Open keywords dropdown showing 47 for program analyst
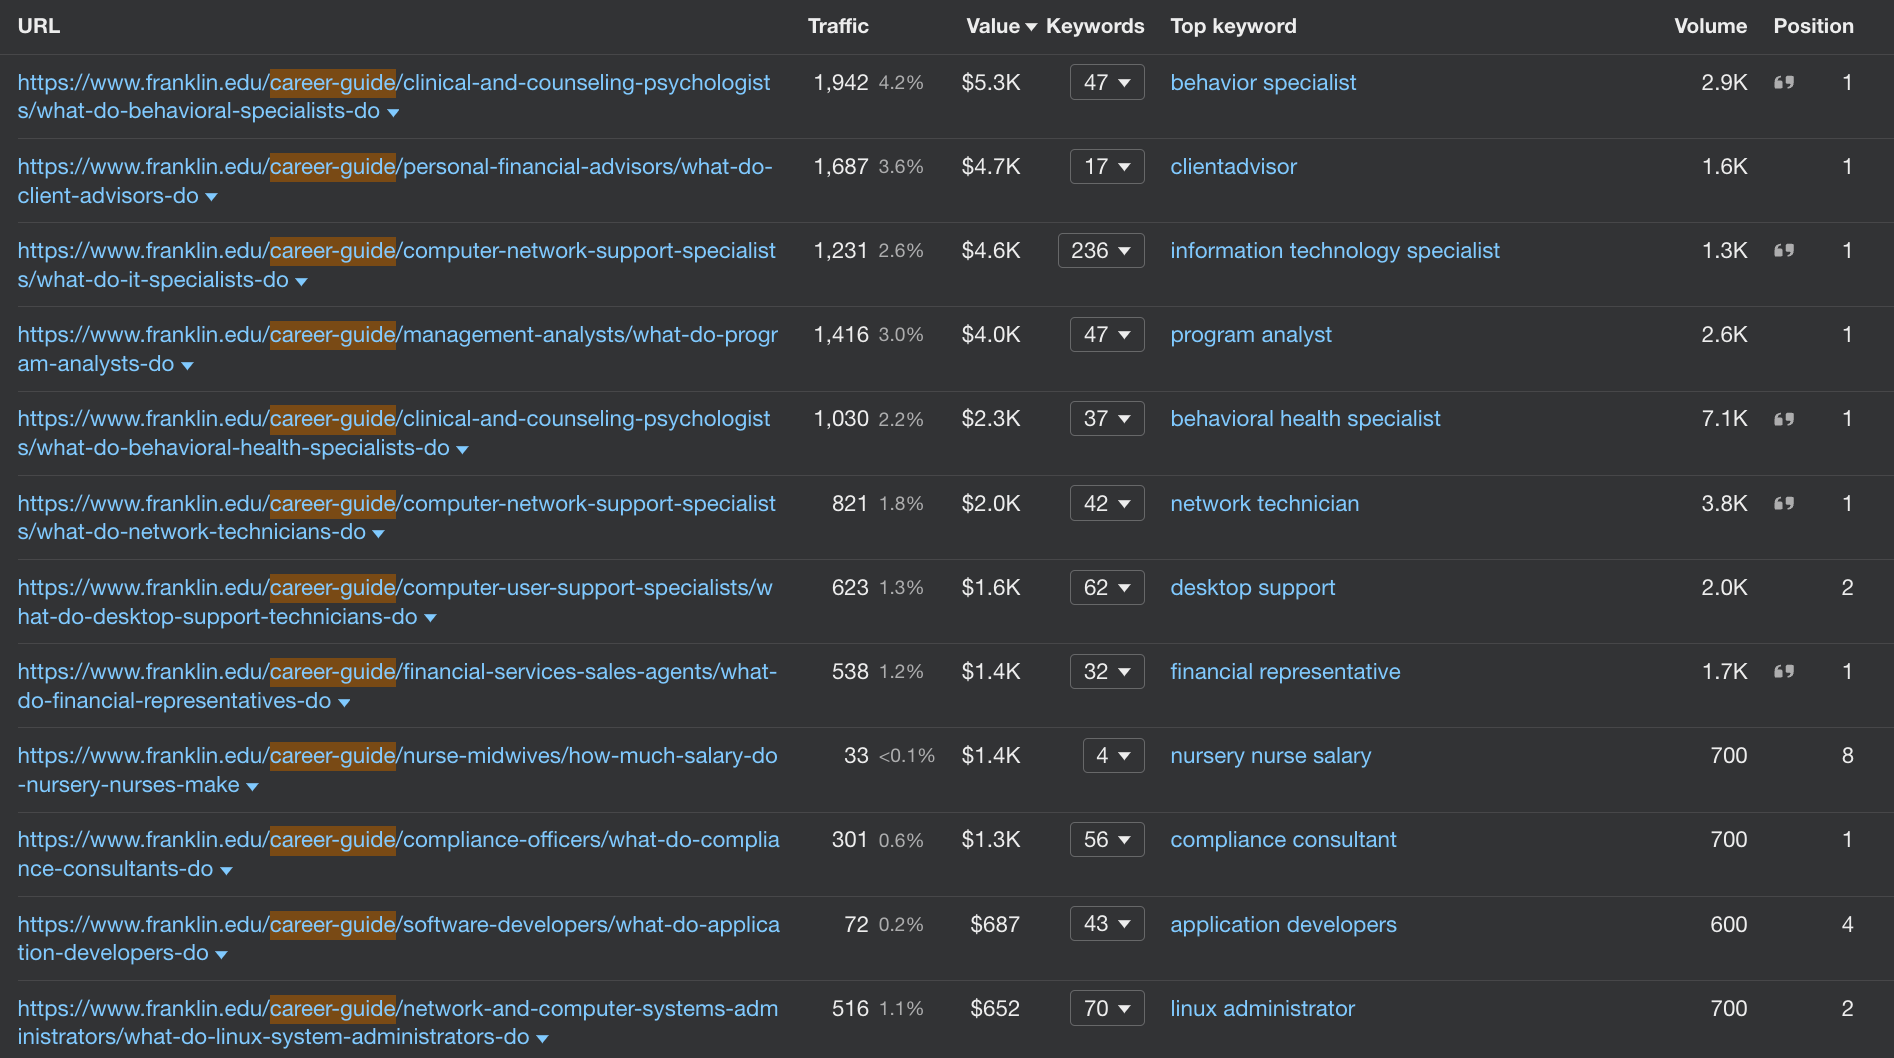Viewport: 1894px width, 1058px height. (x=1107, y=334)
